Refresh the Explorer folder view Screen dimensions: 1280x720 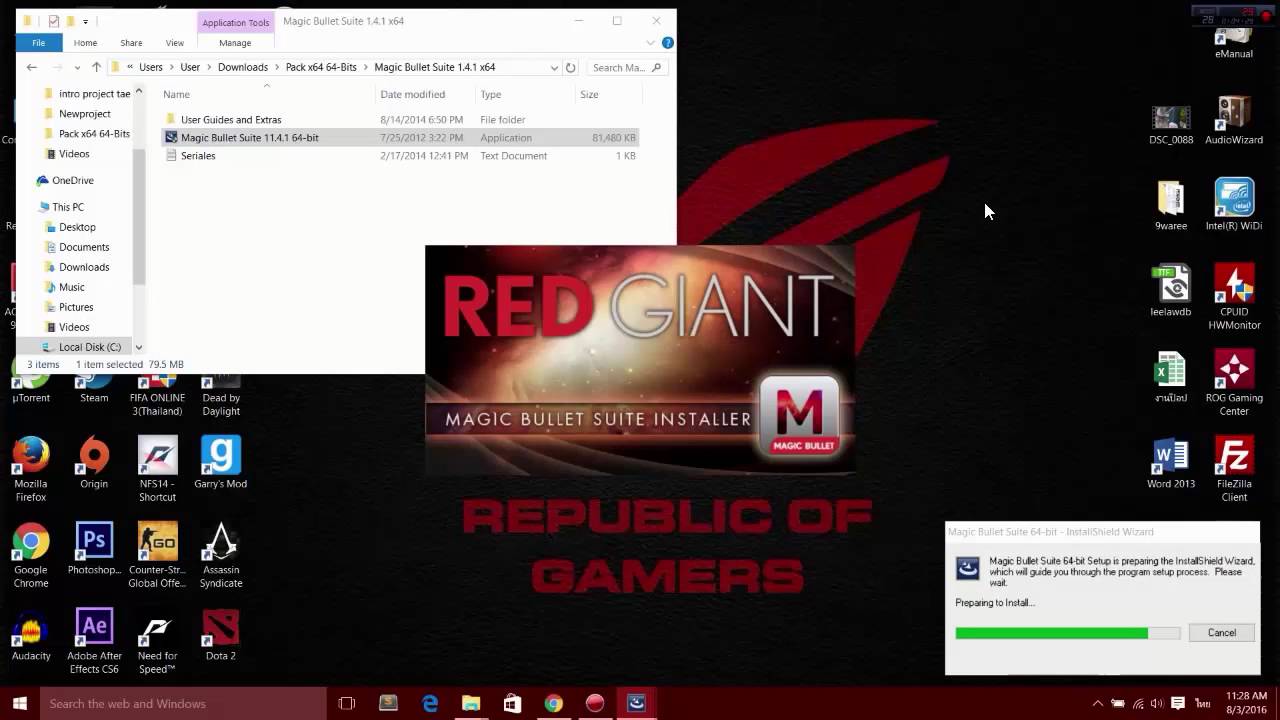pos(570,67)
